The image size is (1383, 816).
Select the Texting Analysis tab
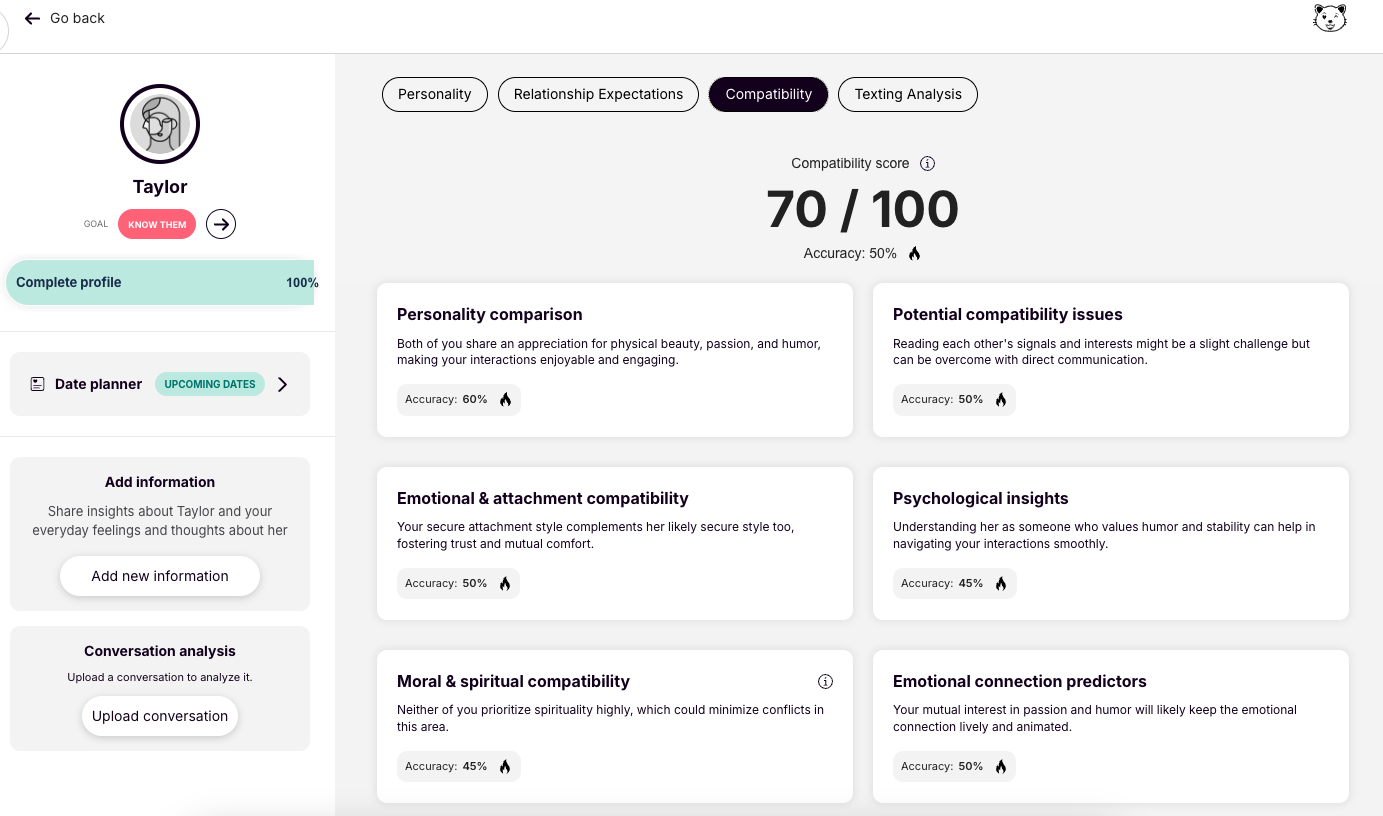(907, 94)
